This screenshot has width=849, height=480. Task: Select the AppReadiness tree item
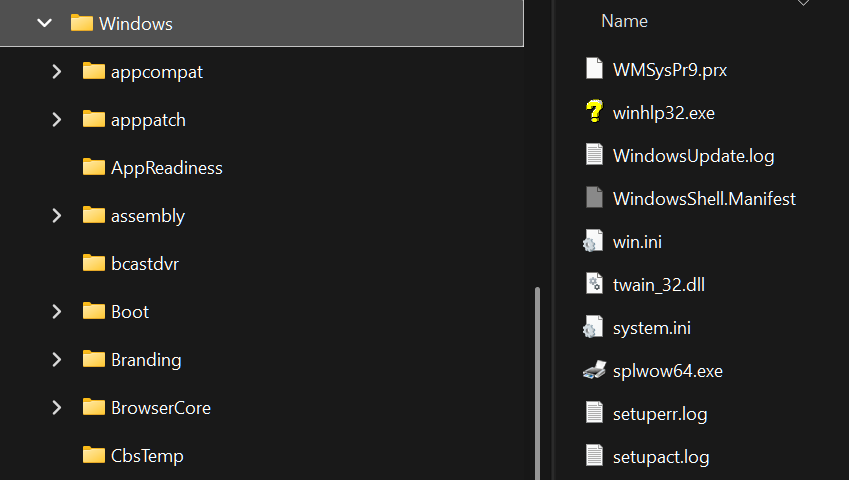(167, 168)
